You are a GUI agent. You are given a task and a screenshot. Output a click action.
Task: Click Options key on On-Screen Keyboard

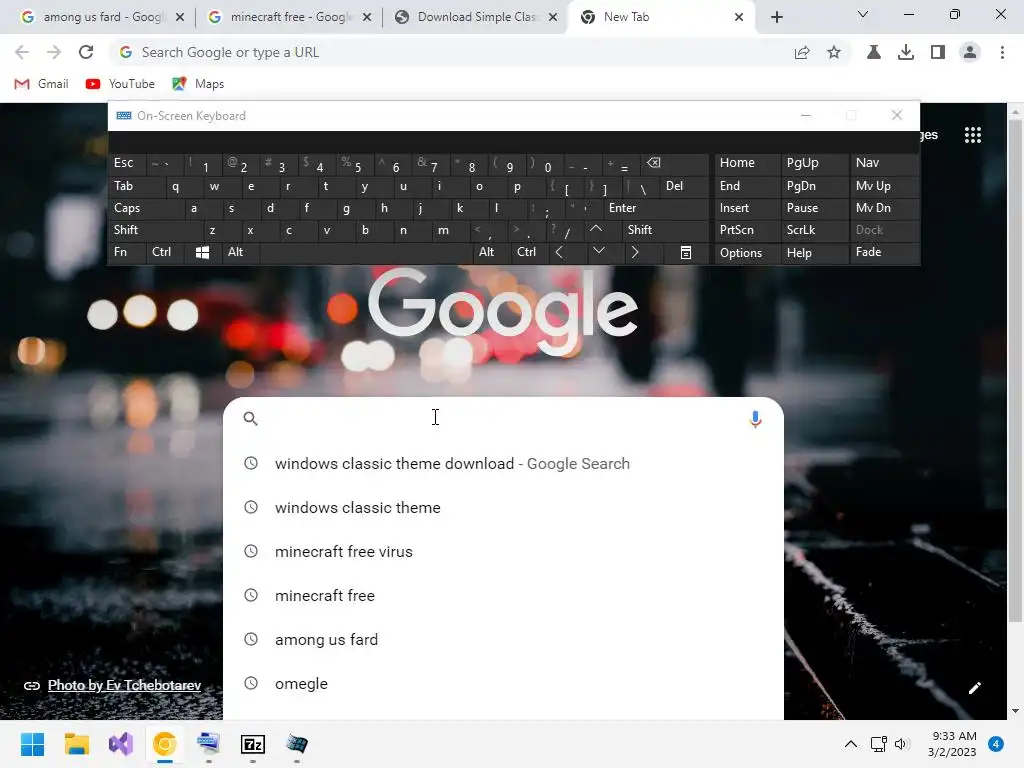click(x=746, y=253)
